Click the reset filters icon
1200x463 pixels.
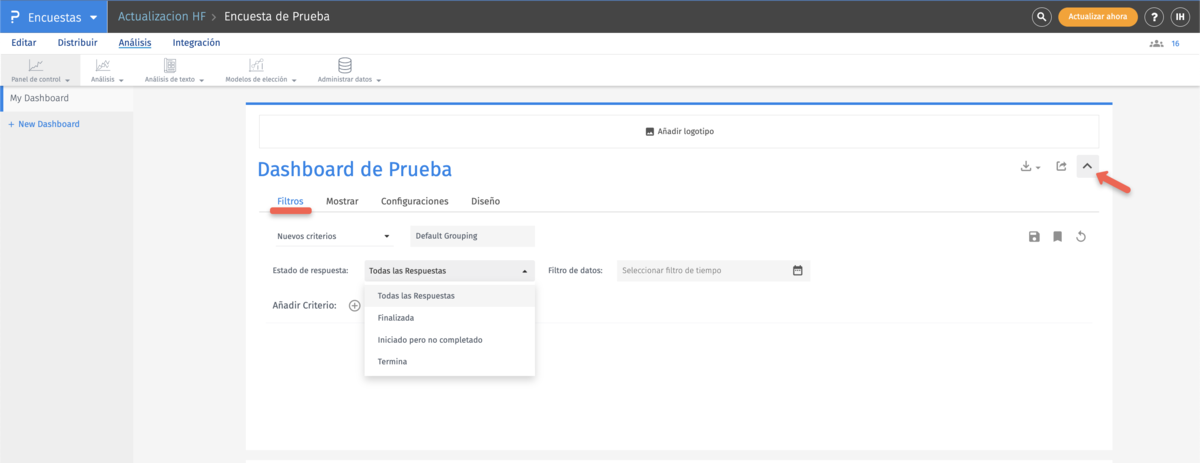point(1081,237)
